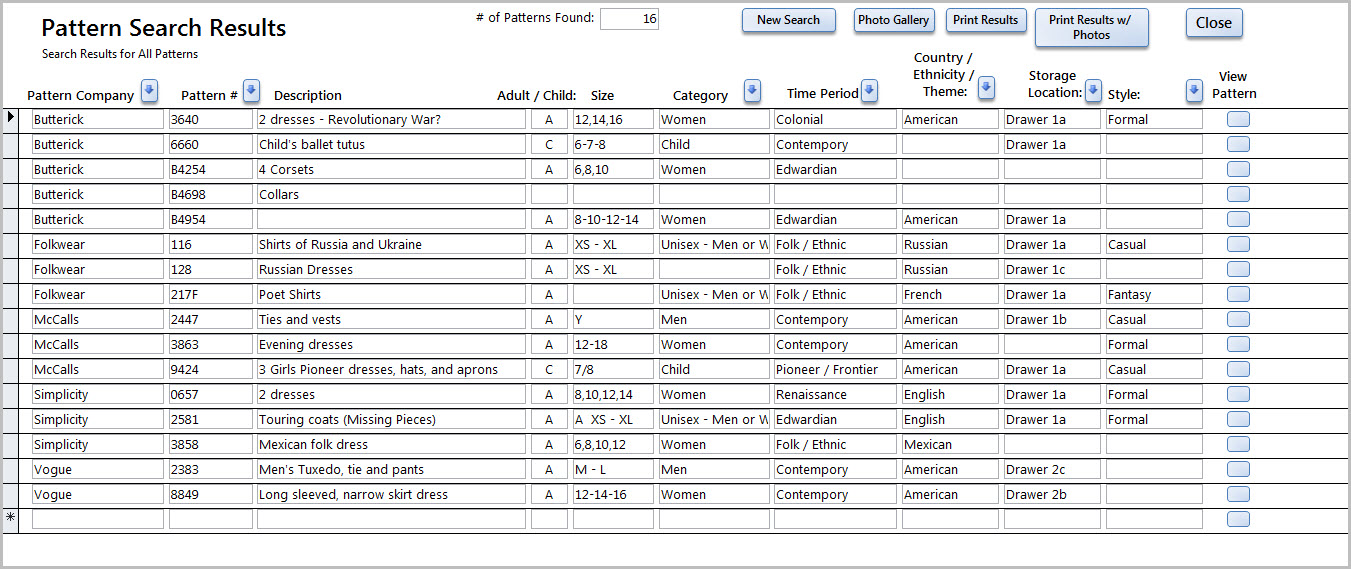
Task: Click 'Touring coats (Missing Pieces)' description
Action: (391, 420)
